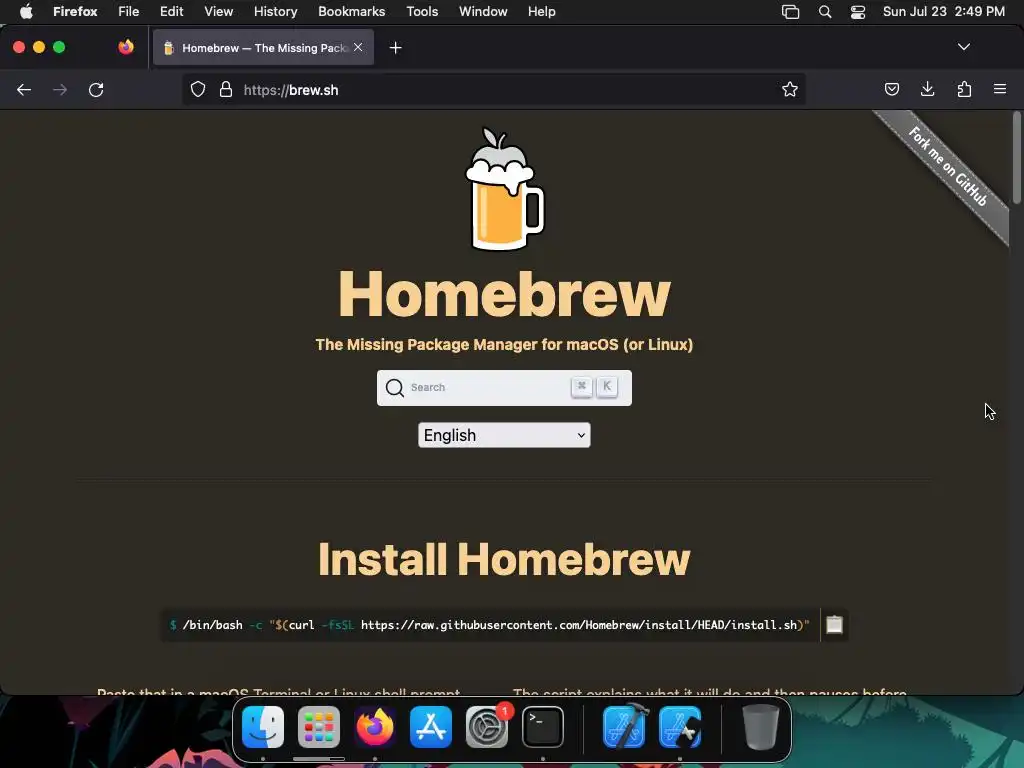Open the Window menu
1024x768 pixels.
(x=483, y=12)
